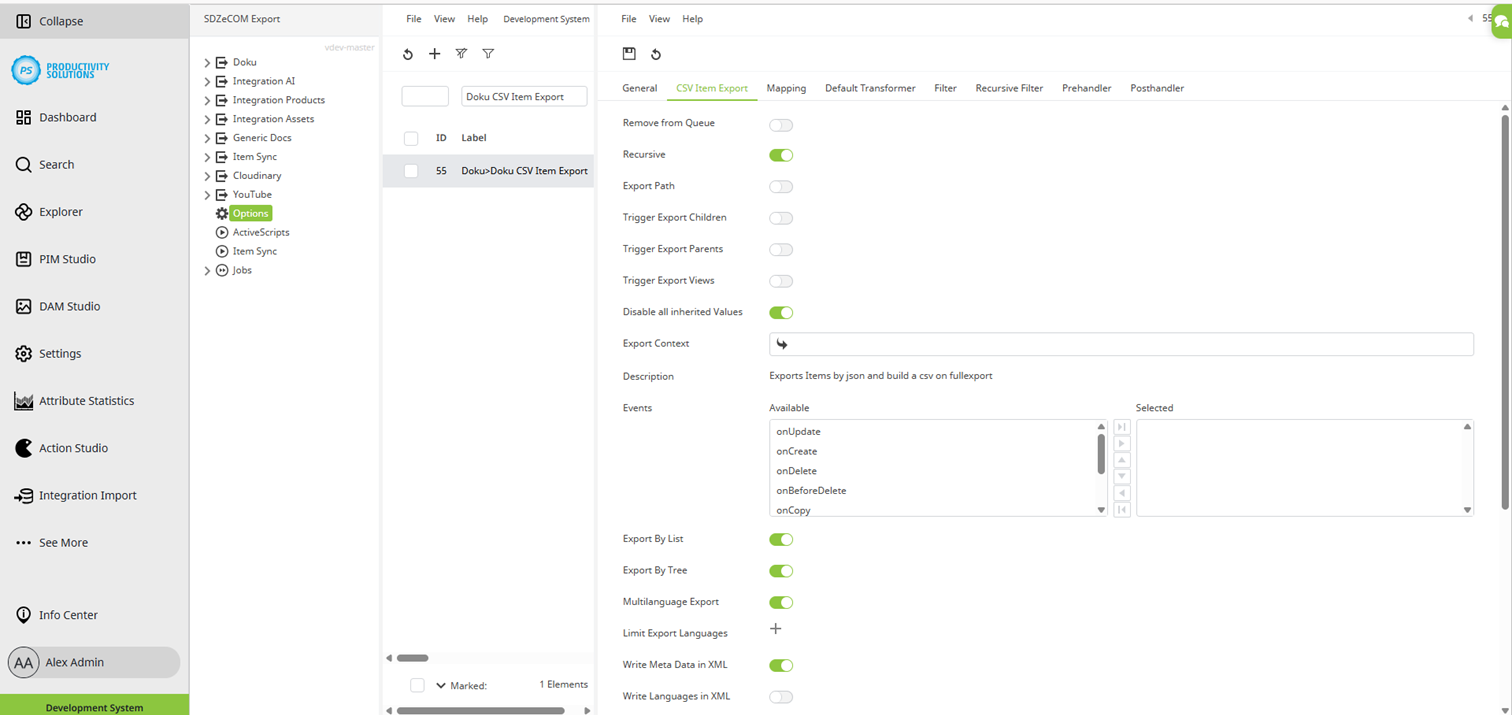
Task: Move the highlighted event to Selected
Action: [x=1122, y=444]
